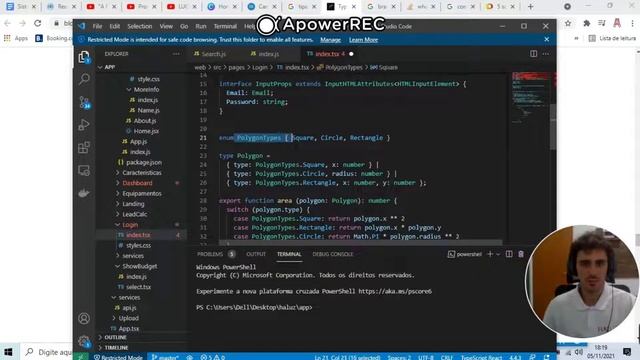Open Lista de leitura in browser
The width and height of the screenshot is (640, 360).
pyautogui.click(x=613, y=38)
